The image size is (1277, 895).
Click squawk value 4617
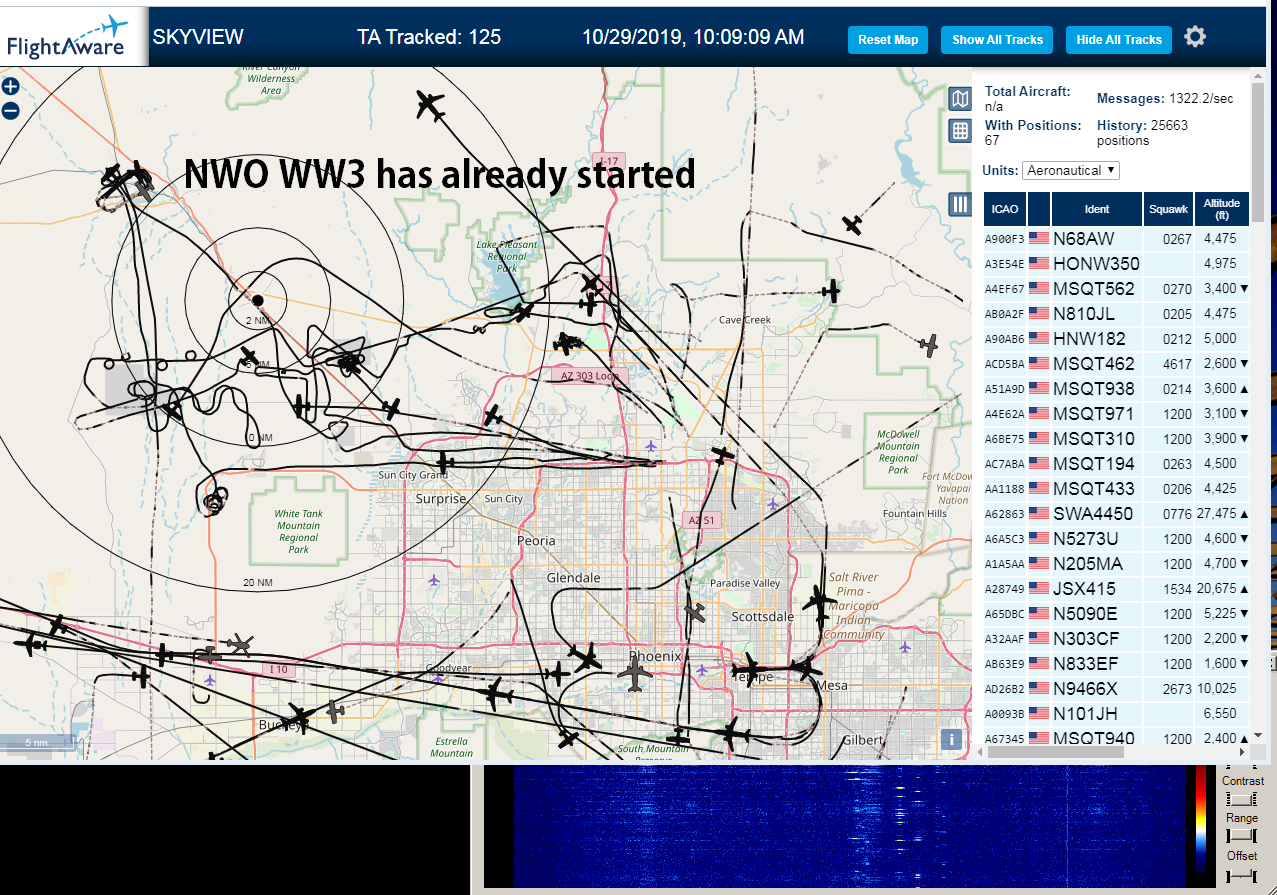point(1177,364)
